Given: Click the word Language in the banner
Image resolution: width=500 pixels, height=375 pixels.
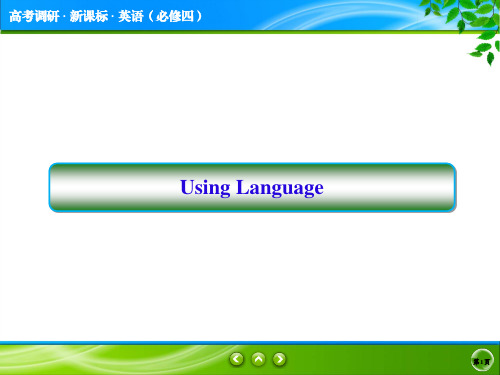Looking at the screenshot, I should [x=280, y=188].
